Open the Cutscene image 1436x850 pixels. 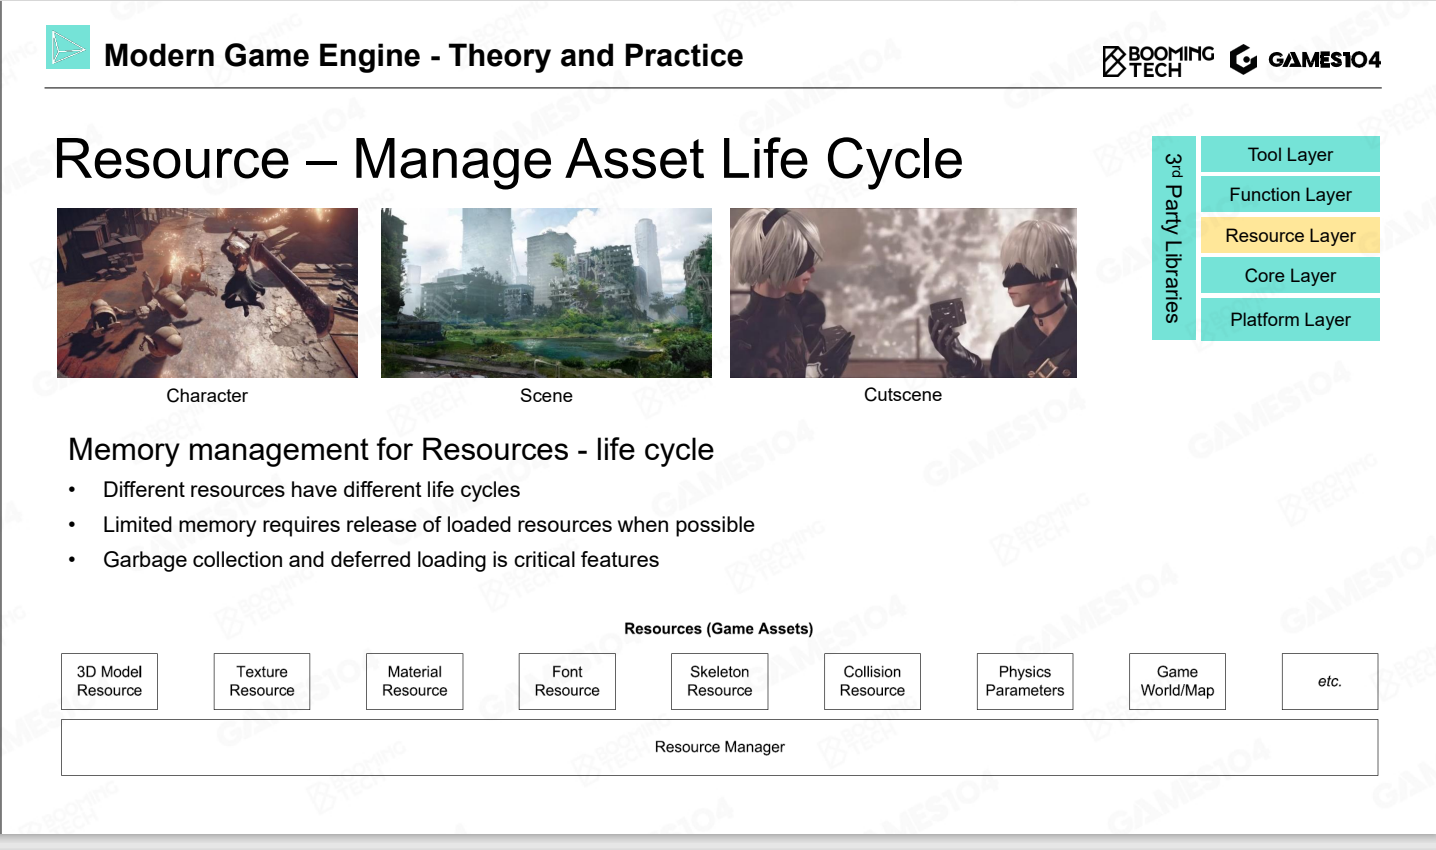point(903,293)
